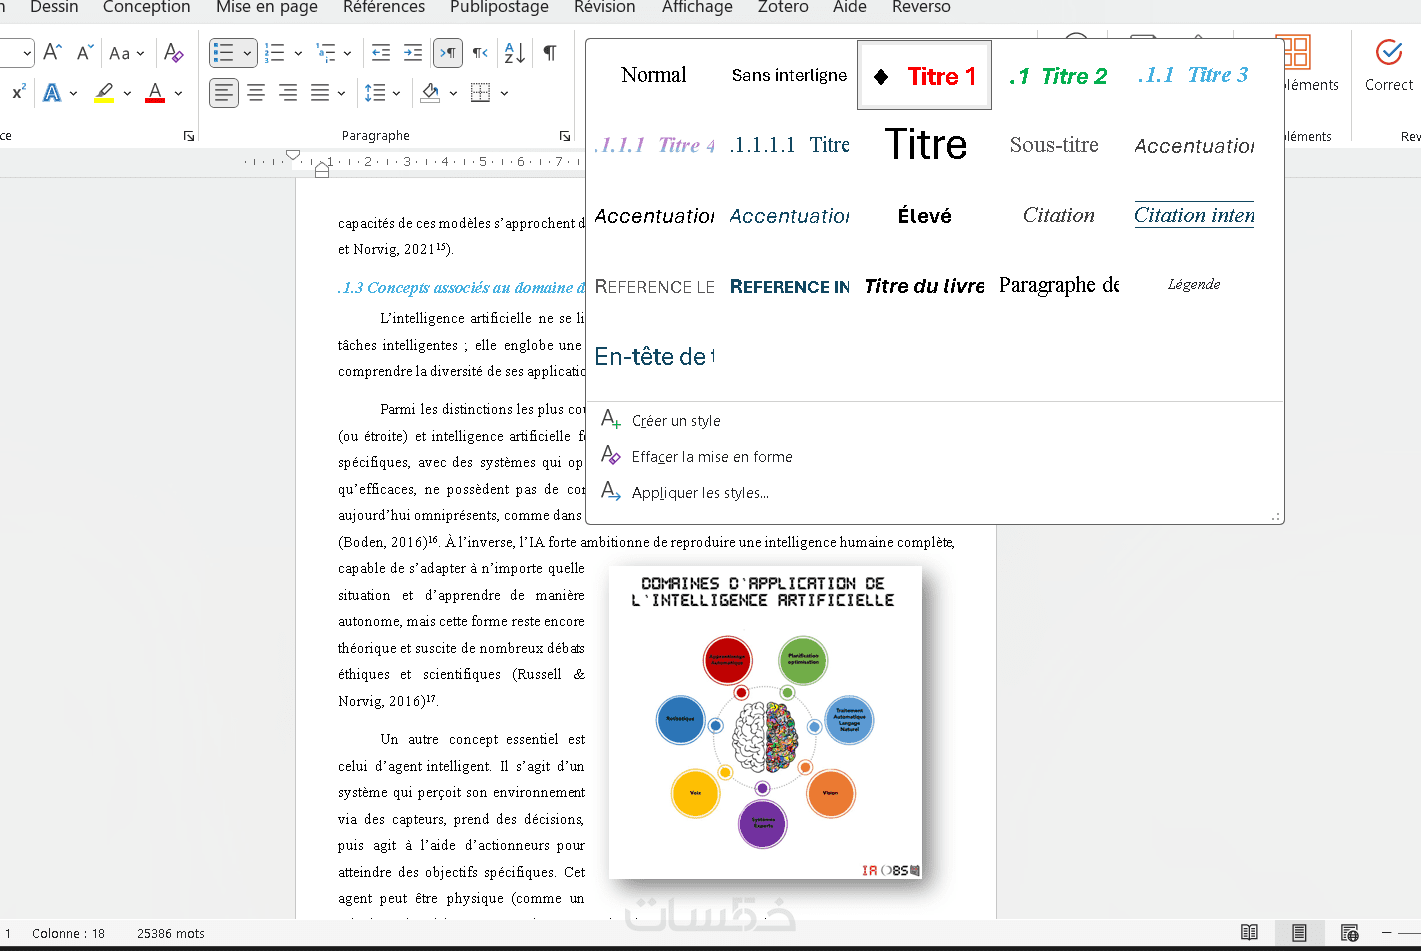
Task: Shrink font size with the smaller A
Action: coord(85,52)
